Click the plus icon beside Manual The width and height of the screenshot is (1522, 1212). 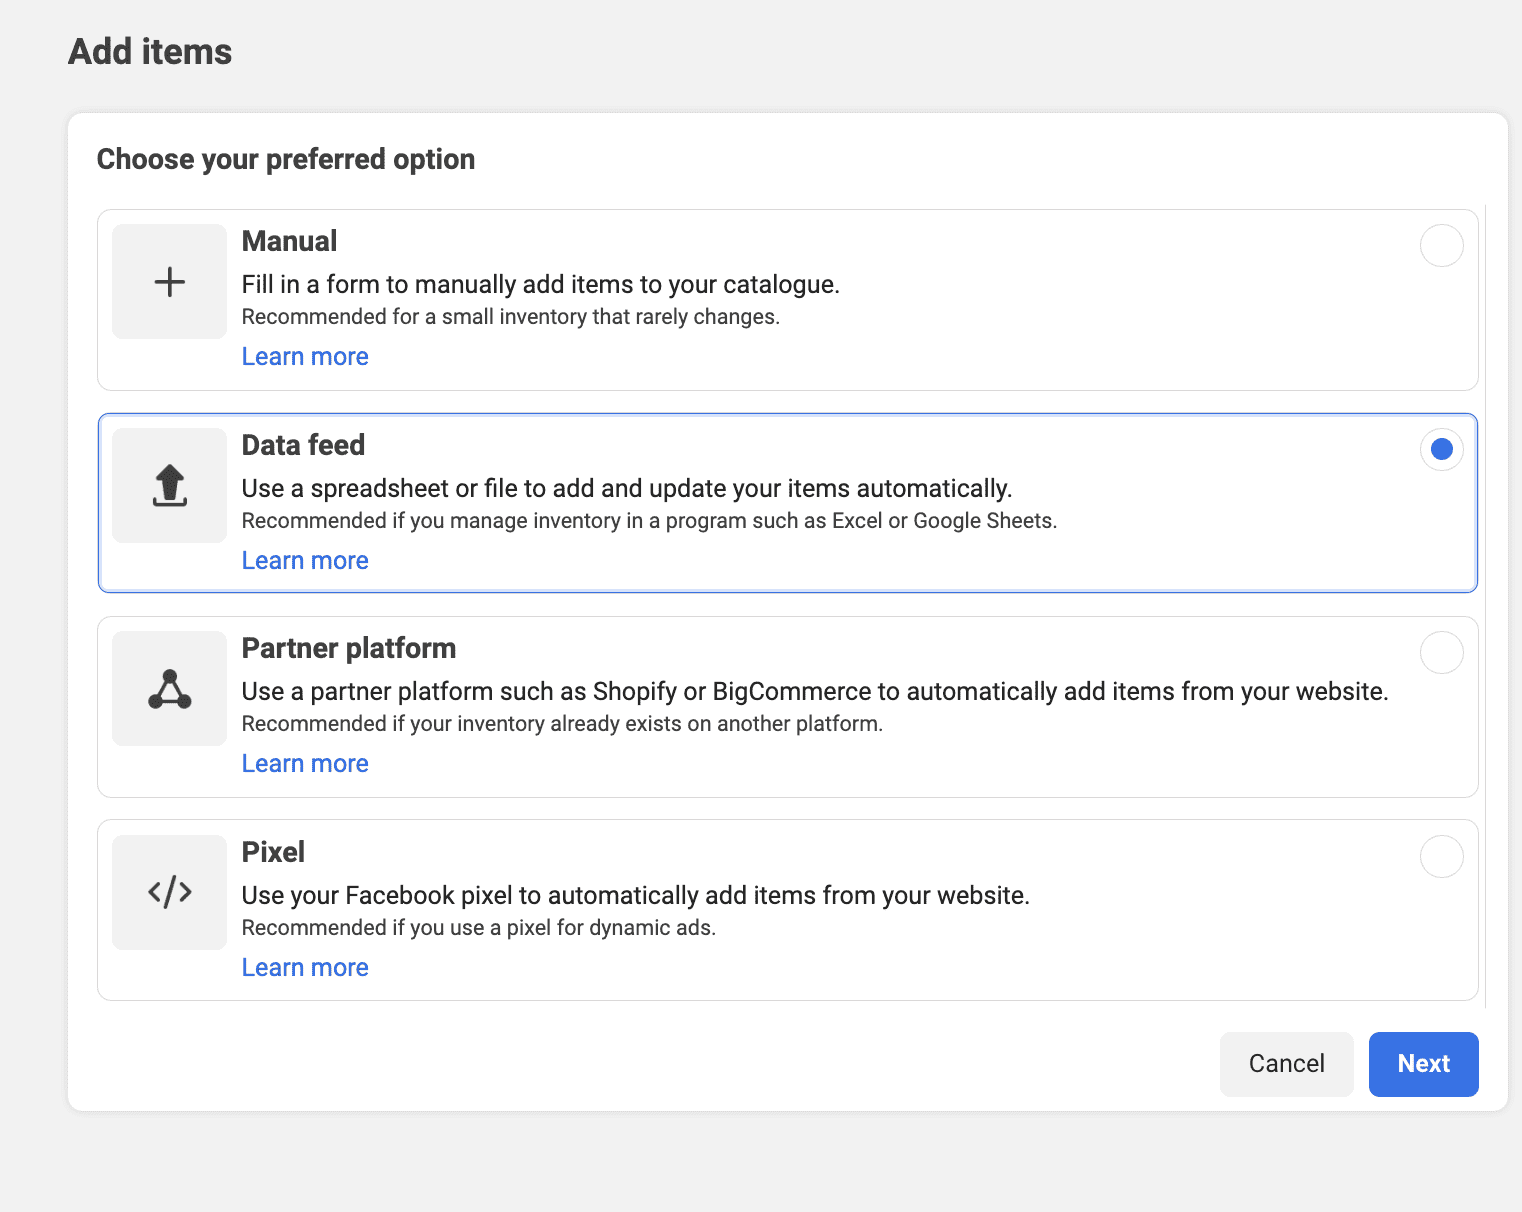coord(169,281)
